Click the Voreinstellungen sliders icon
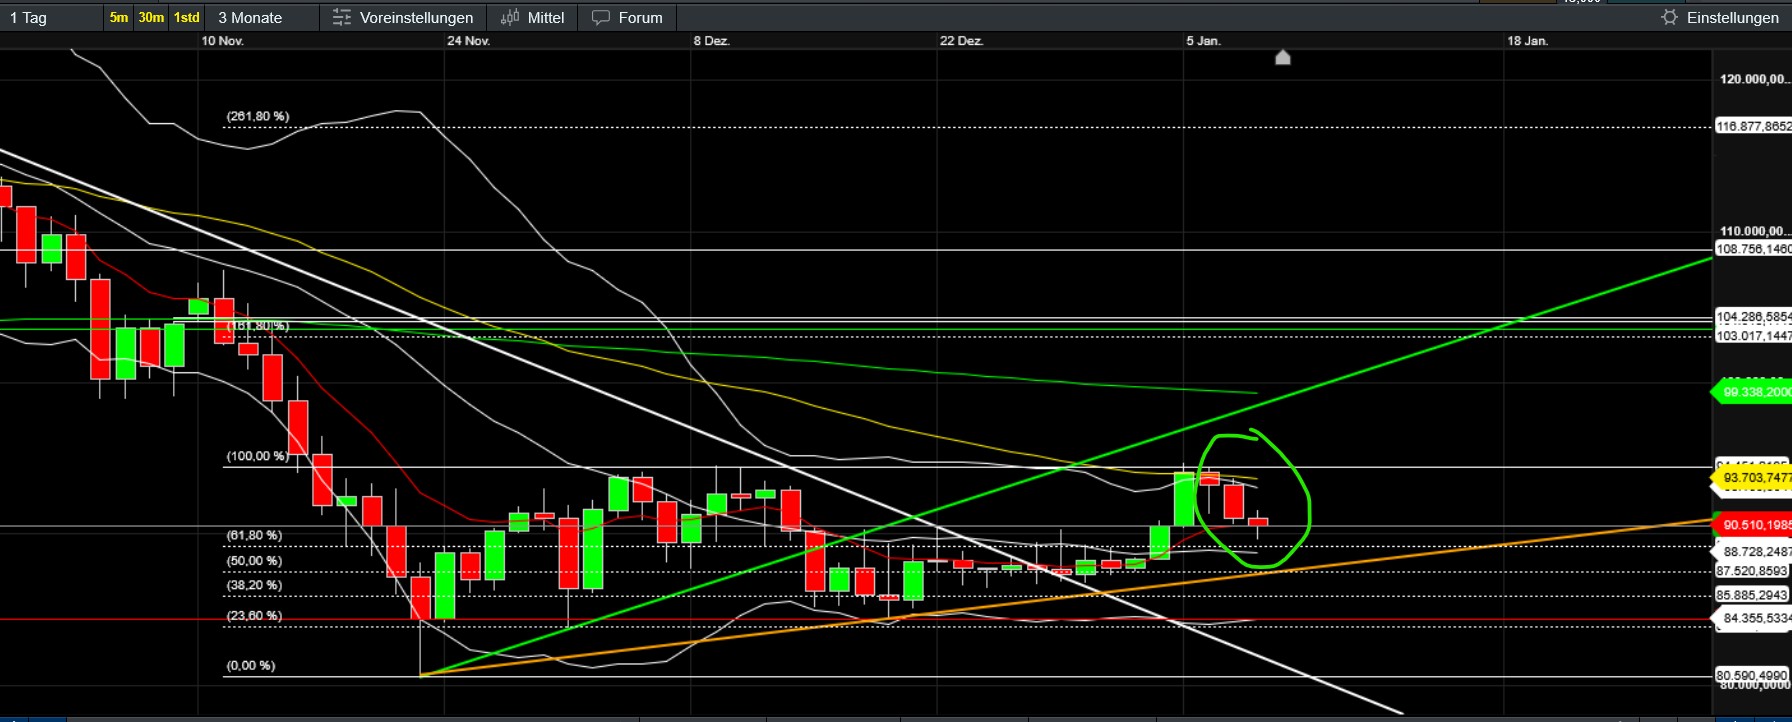Viewport: 1792px width, 722px height. click(342, 18)
